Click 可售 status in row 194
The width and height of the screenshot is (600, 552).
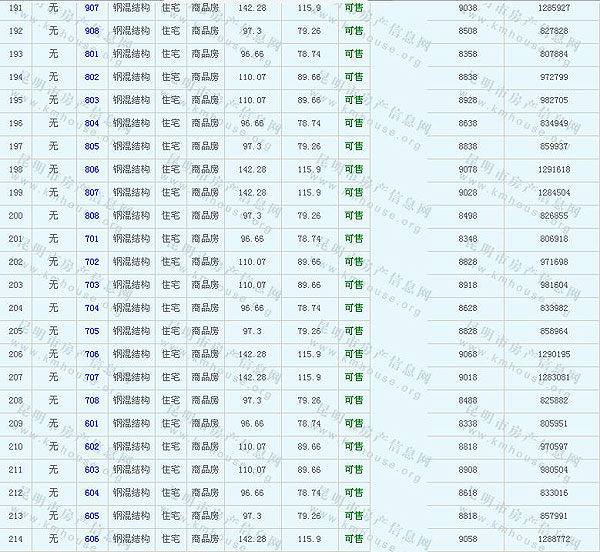(354, 77)
